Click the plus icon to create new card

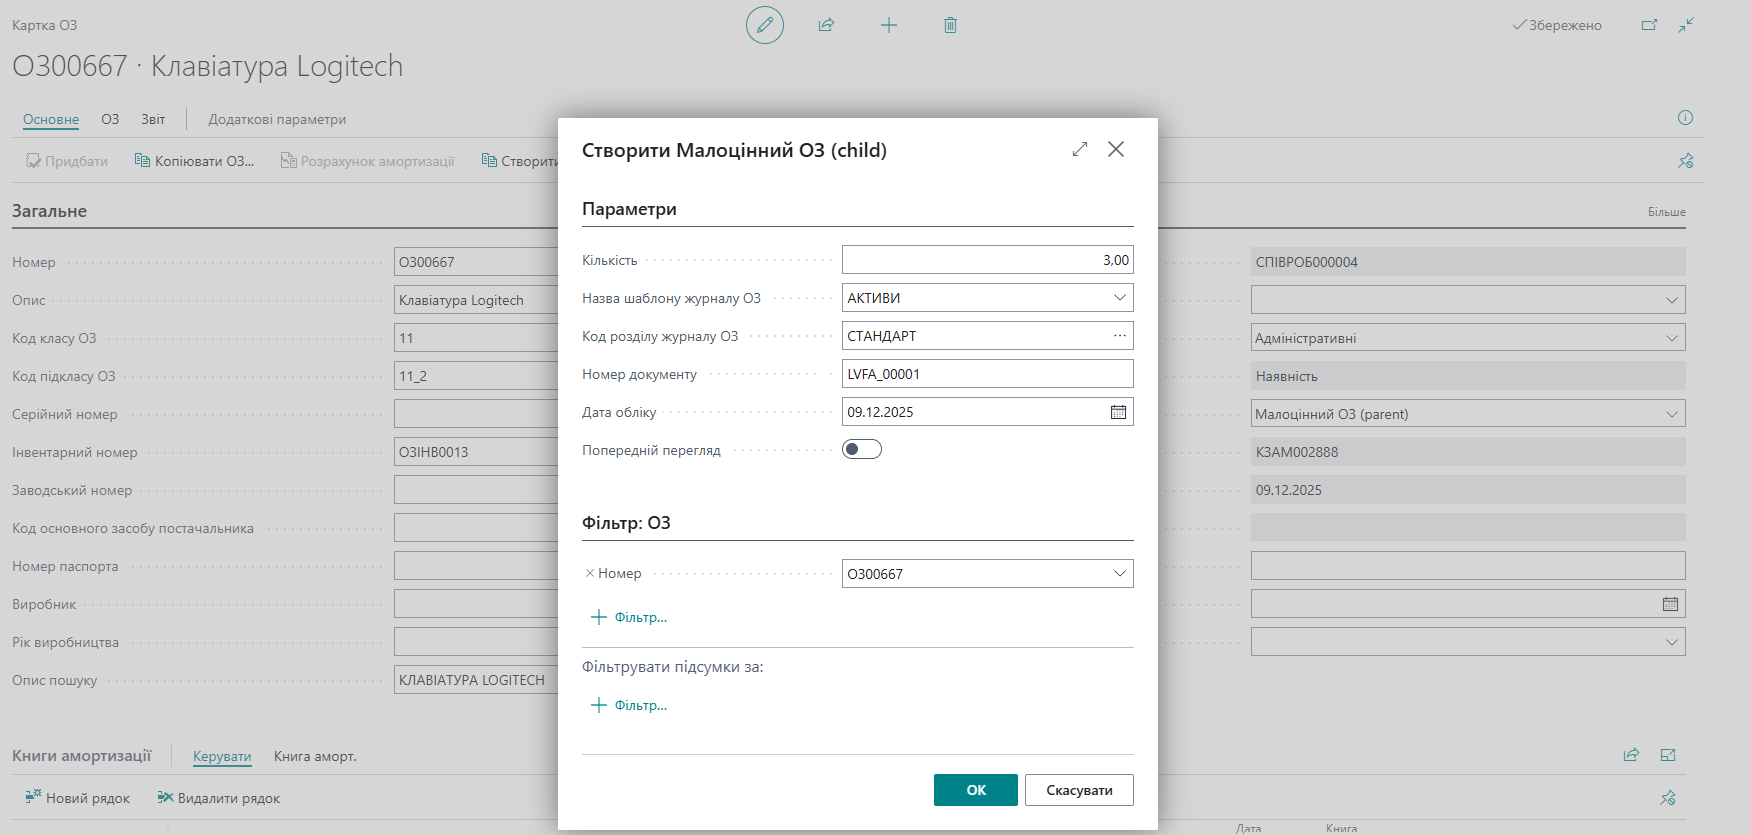(888, 25)
